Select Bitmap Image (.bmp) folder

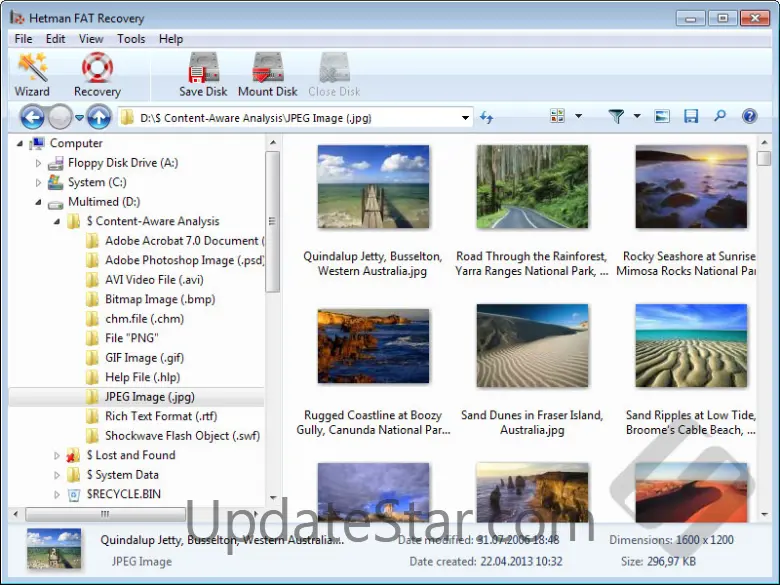coord(150,299)
